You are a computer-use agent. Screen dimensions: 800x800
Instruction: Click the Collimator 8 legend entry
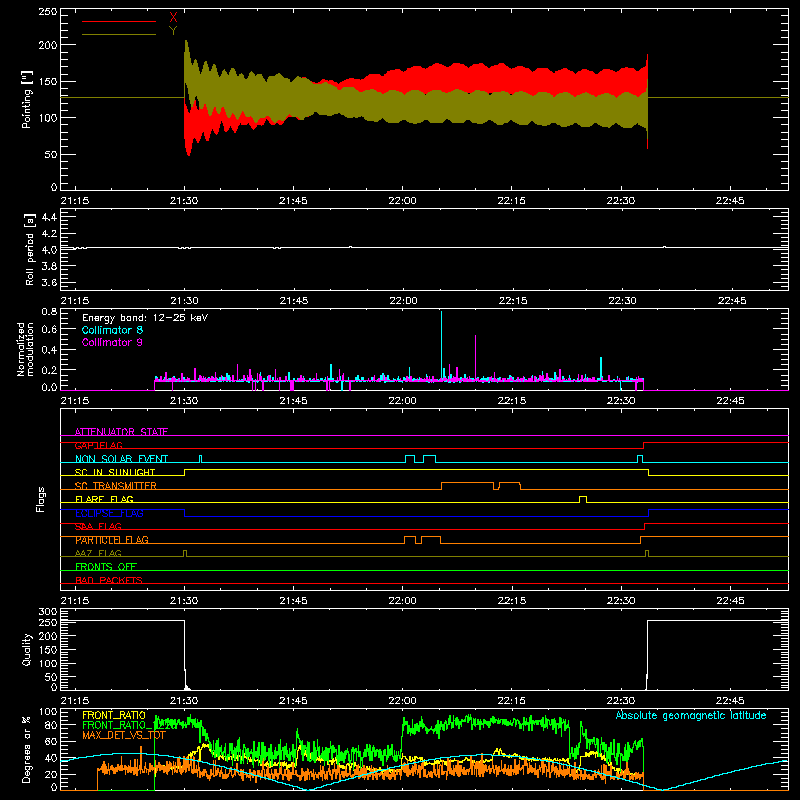coord(112,330)
